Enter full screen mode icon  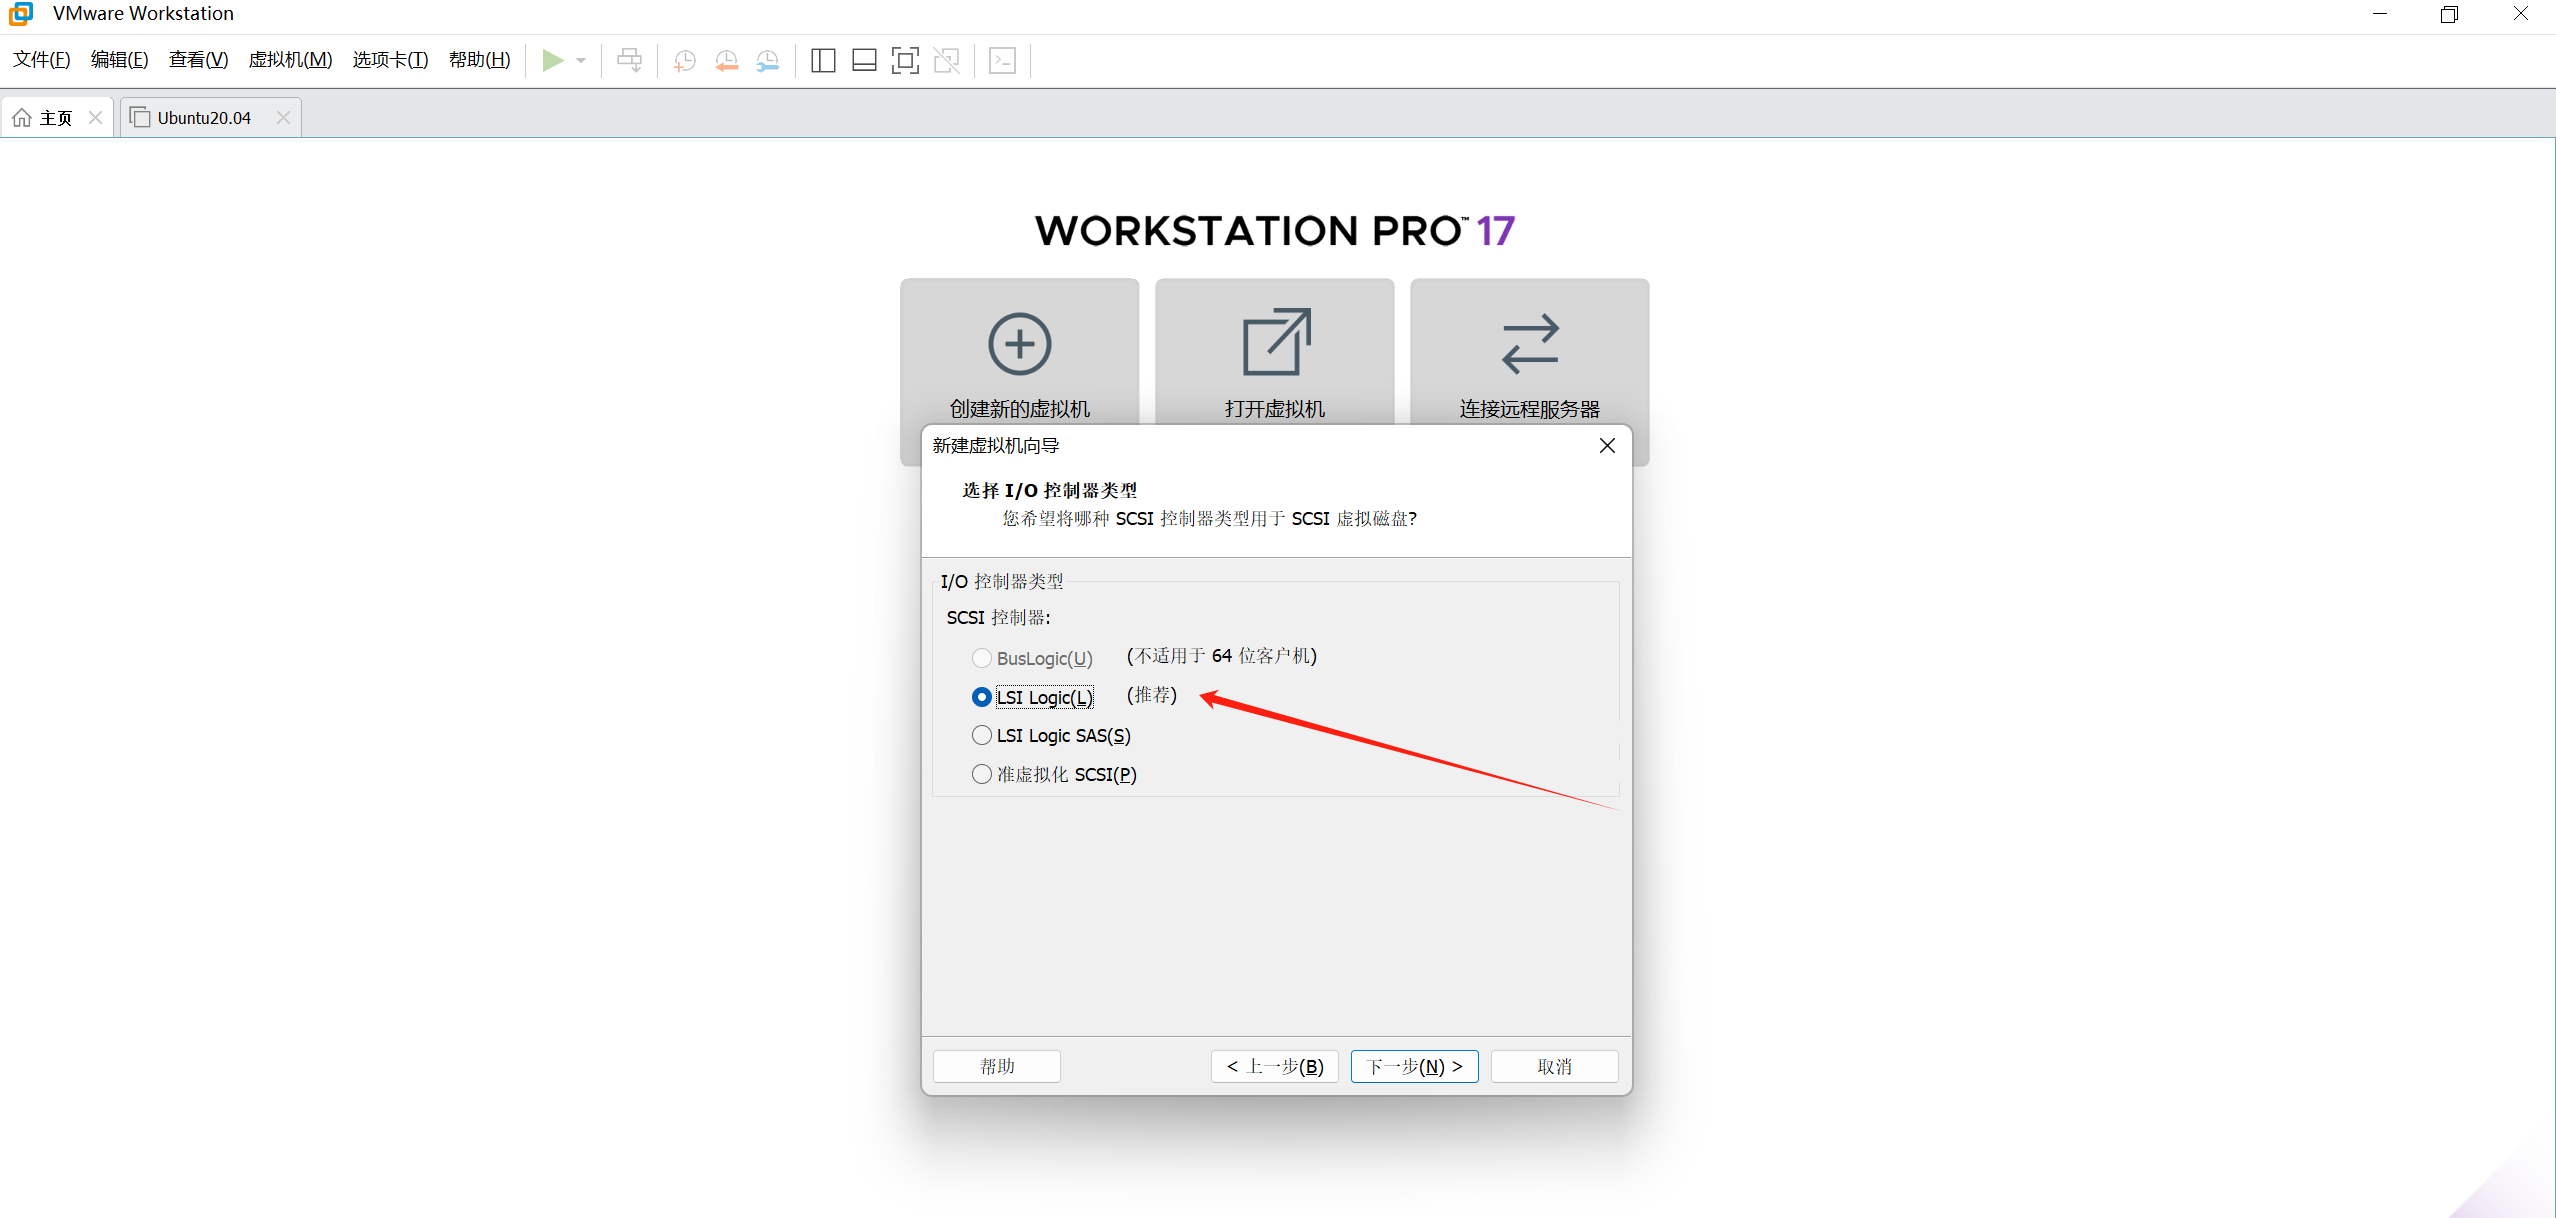point(905,60)
